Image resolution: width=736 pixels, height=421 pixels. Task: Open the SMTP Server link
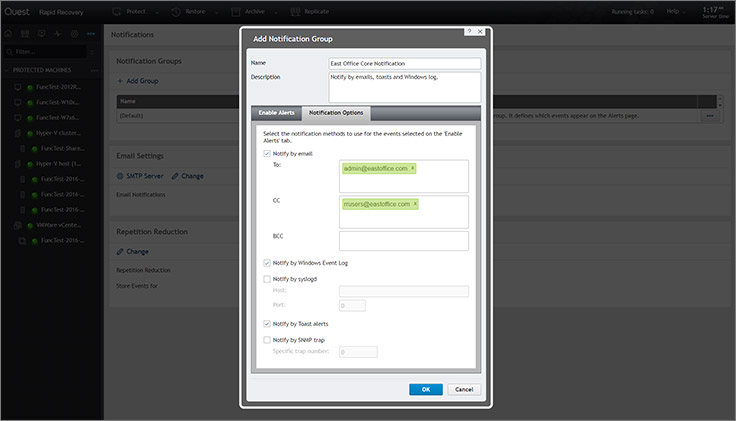[145, 176]
